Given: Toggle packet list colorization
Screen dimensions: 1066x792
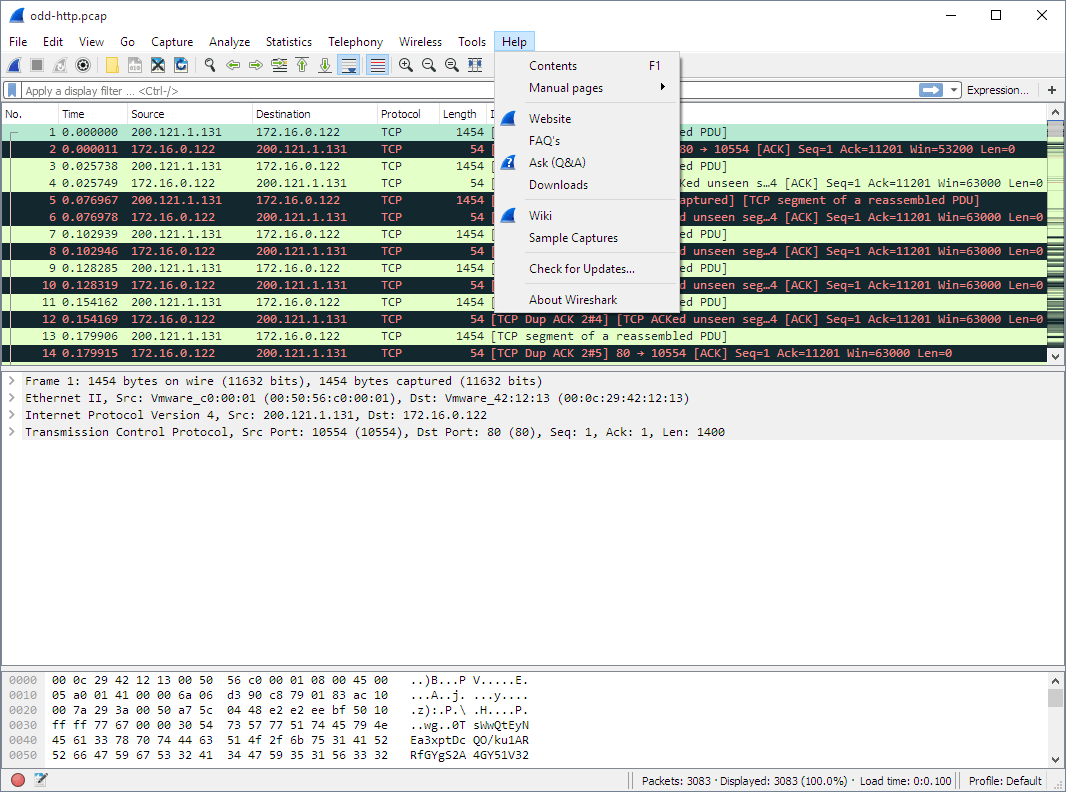Looking at the screenshot, I should (377, 64).
